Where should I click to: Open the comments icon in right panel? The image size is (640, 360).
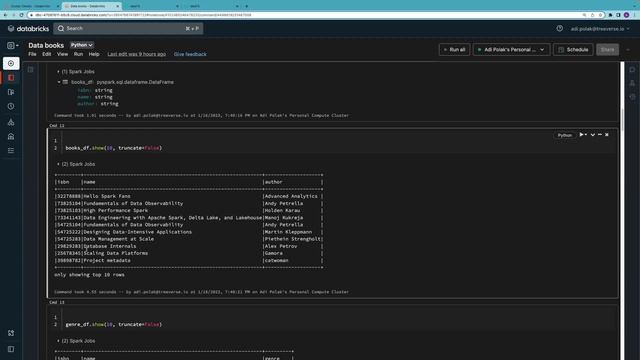tap(632, 69)
